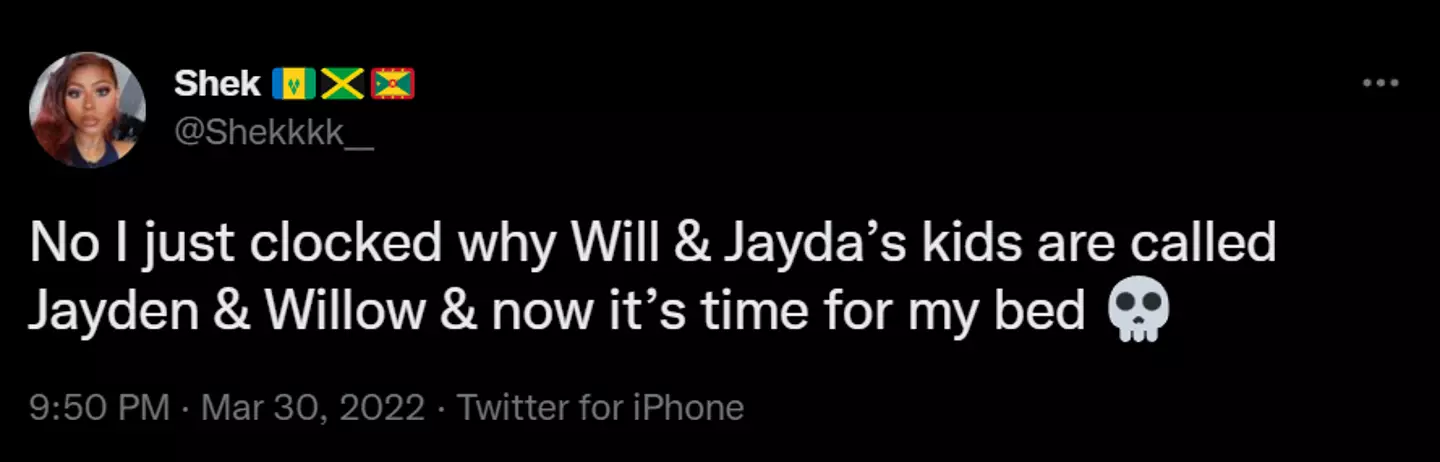The width and height of the screenshot is (1440, 462).
Task: Open the @Shekkkk_ handle link
Action: point(273,133)
